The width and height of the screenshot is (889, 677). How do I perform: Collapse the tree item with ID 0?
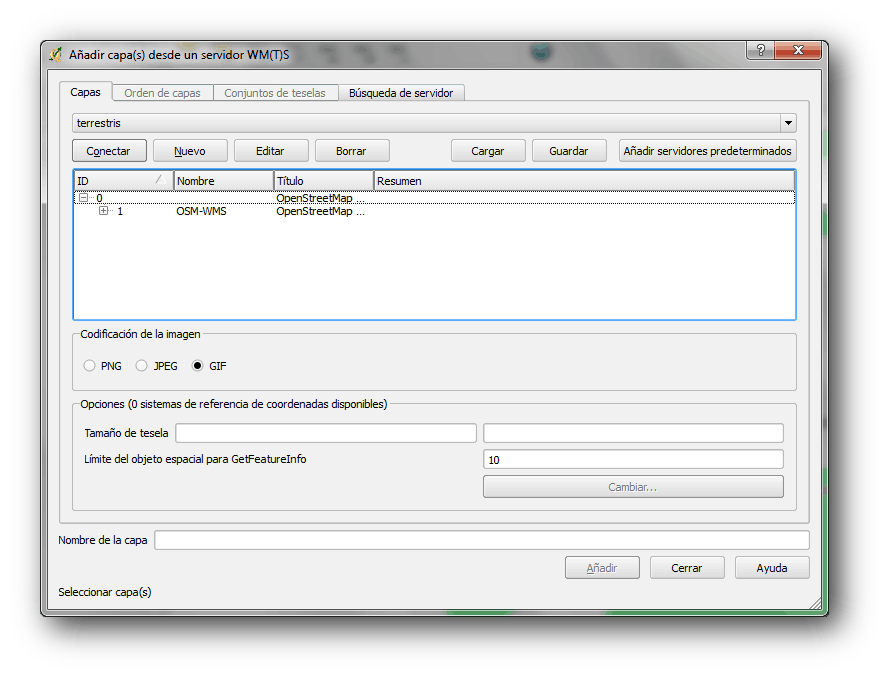click(83, 198)
